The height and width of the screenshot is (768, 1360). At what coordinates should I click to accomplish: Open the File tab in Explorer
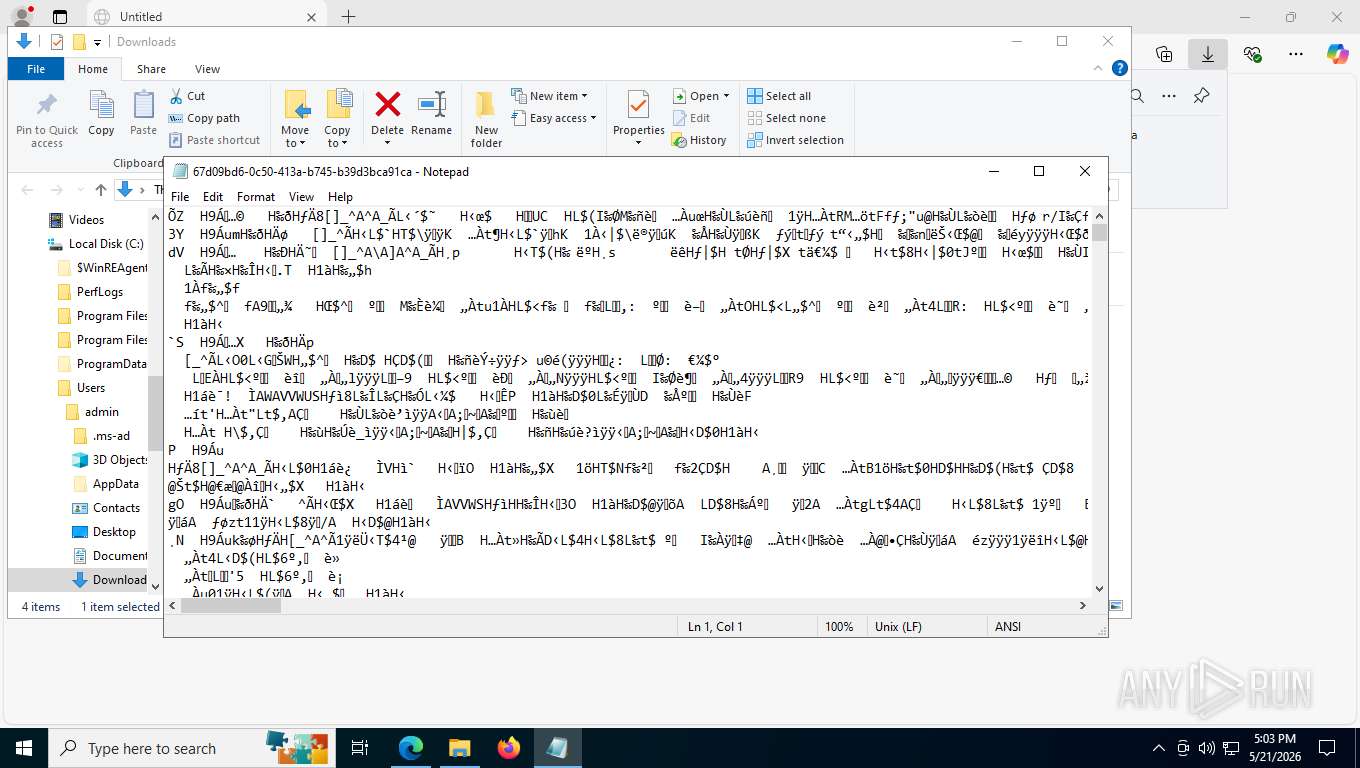coord(36,69)
